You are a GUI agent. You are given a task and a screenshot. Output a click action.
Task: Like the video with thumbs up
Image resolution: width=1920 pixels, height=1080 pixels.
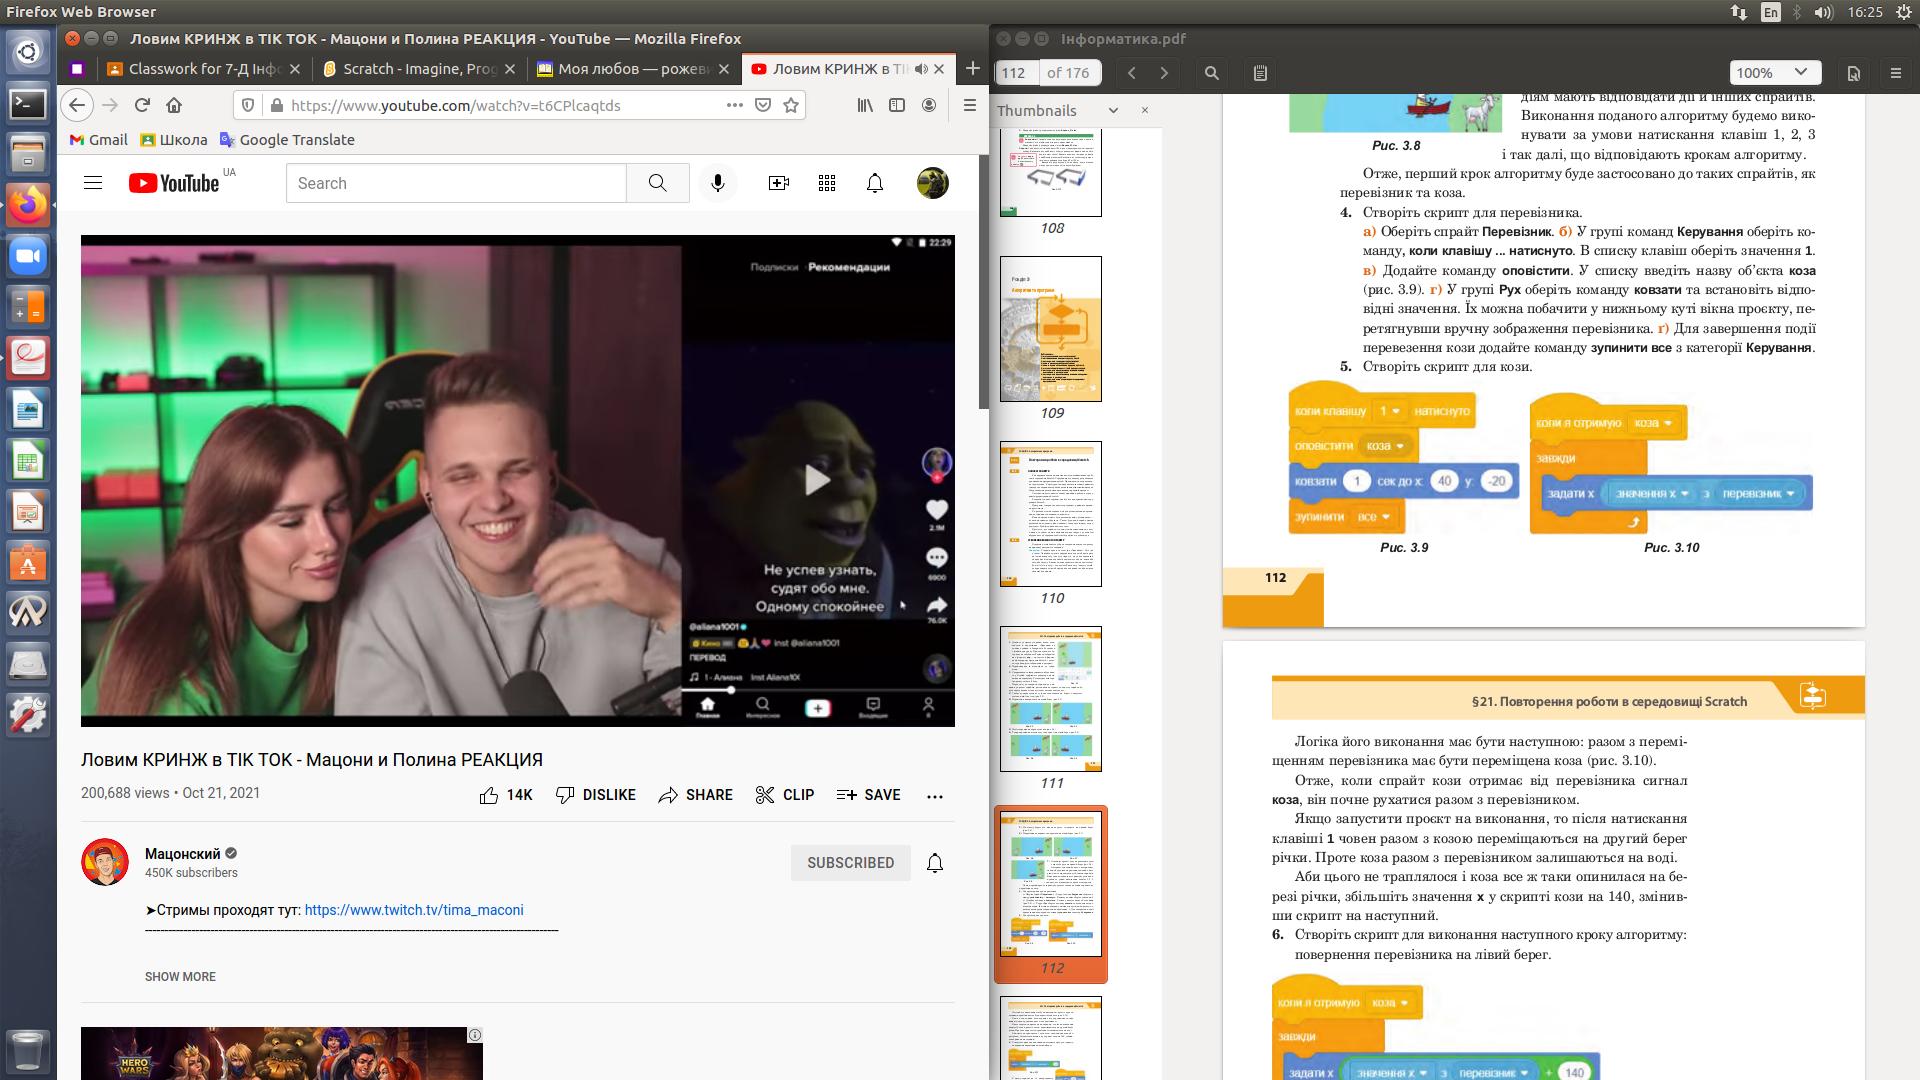tap(489, 795)
